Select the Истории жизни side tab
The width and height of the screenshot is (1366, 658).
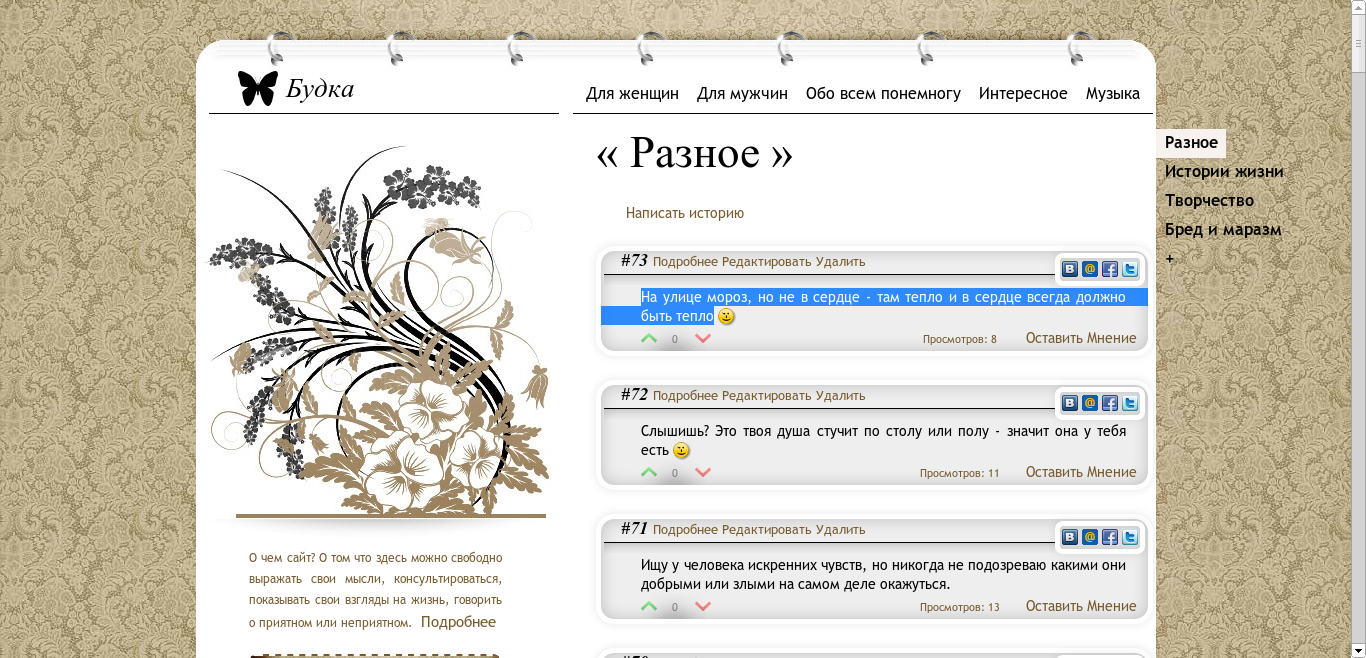tap(1224, 172)
